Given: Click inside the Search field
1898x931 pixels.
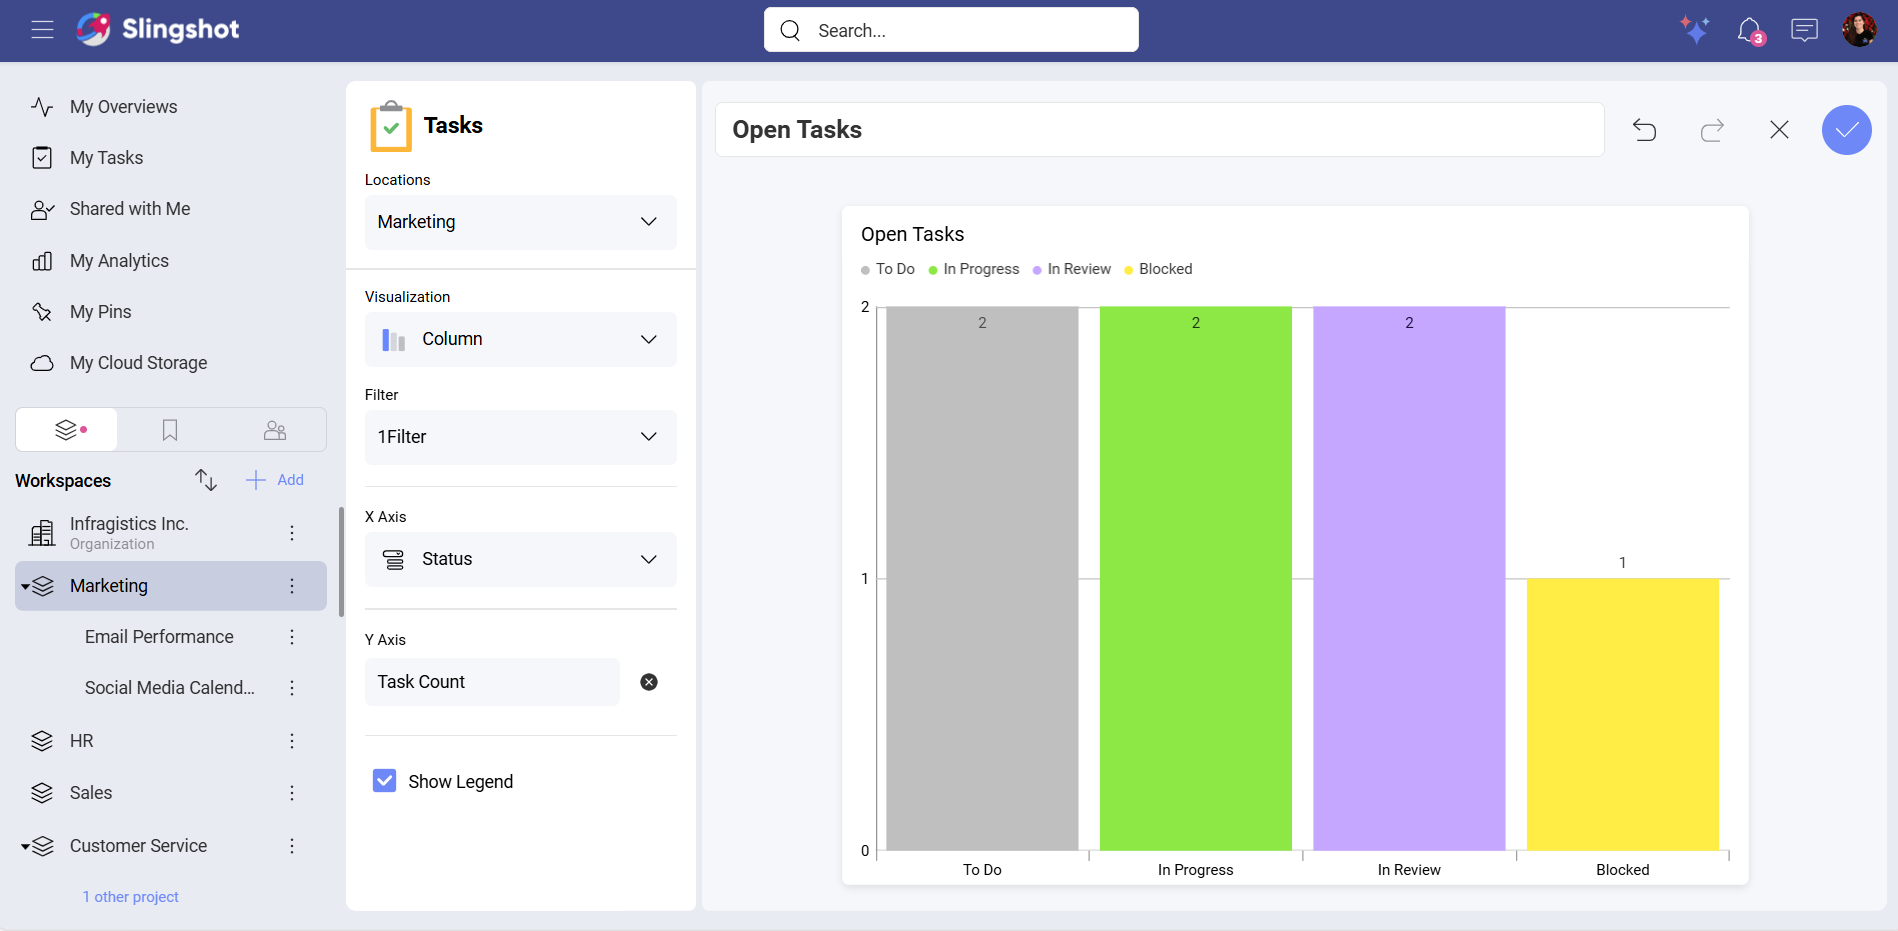Looking at the screenshot, I should (x=950, y=30).
